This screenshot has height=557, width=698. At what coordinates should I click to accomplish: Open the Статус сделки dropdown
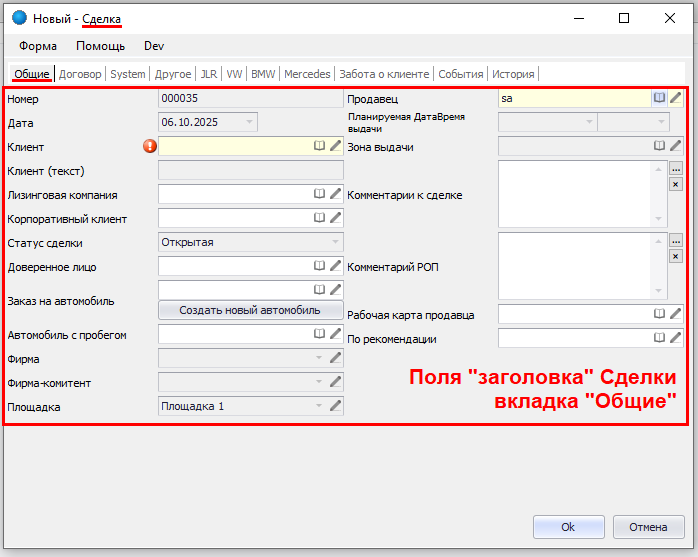pos(335,242)
